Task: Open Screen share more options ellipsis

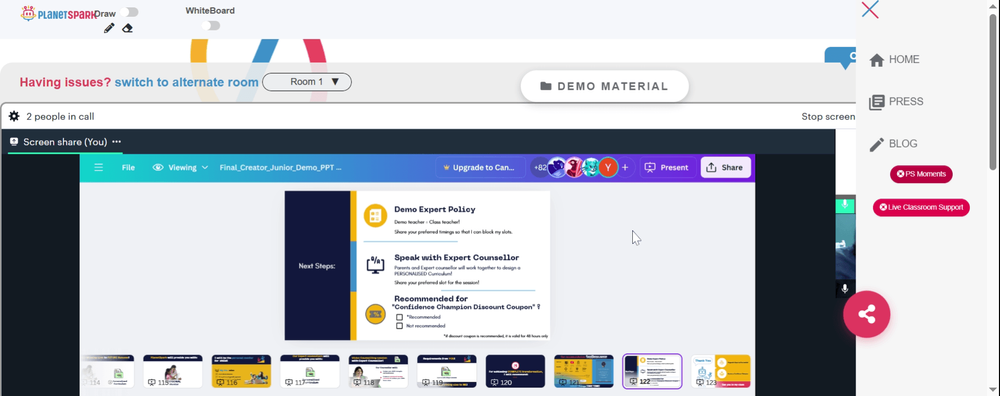Action: click(117, 142)
